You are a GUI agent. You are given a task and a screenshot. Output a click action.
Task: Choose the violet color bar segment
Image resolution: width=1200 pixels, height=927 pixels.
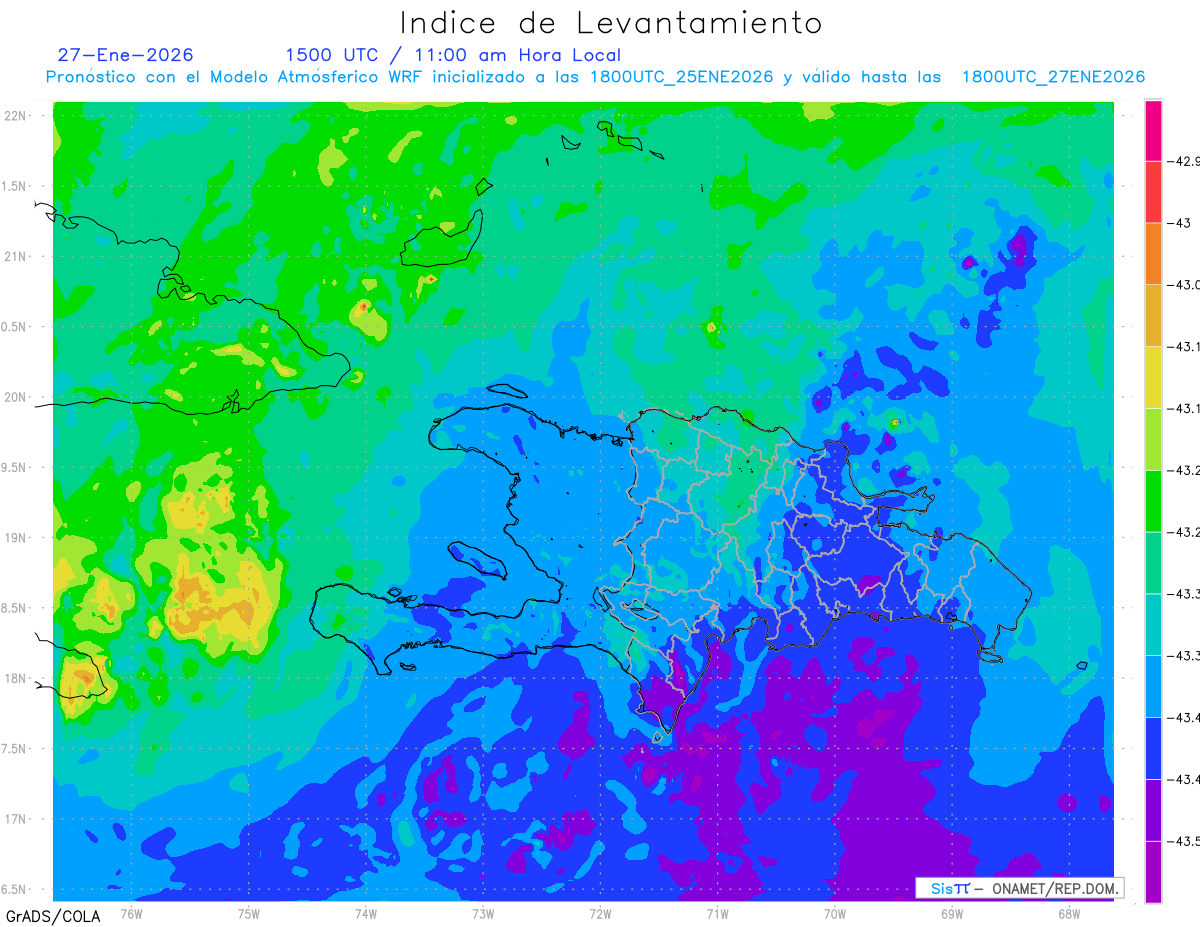(1153, 810)
